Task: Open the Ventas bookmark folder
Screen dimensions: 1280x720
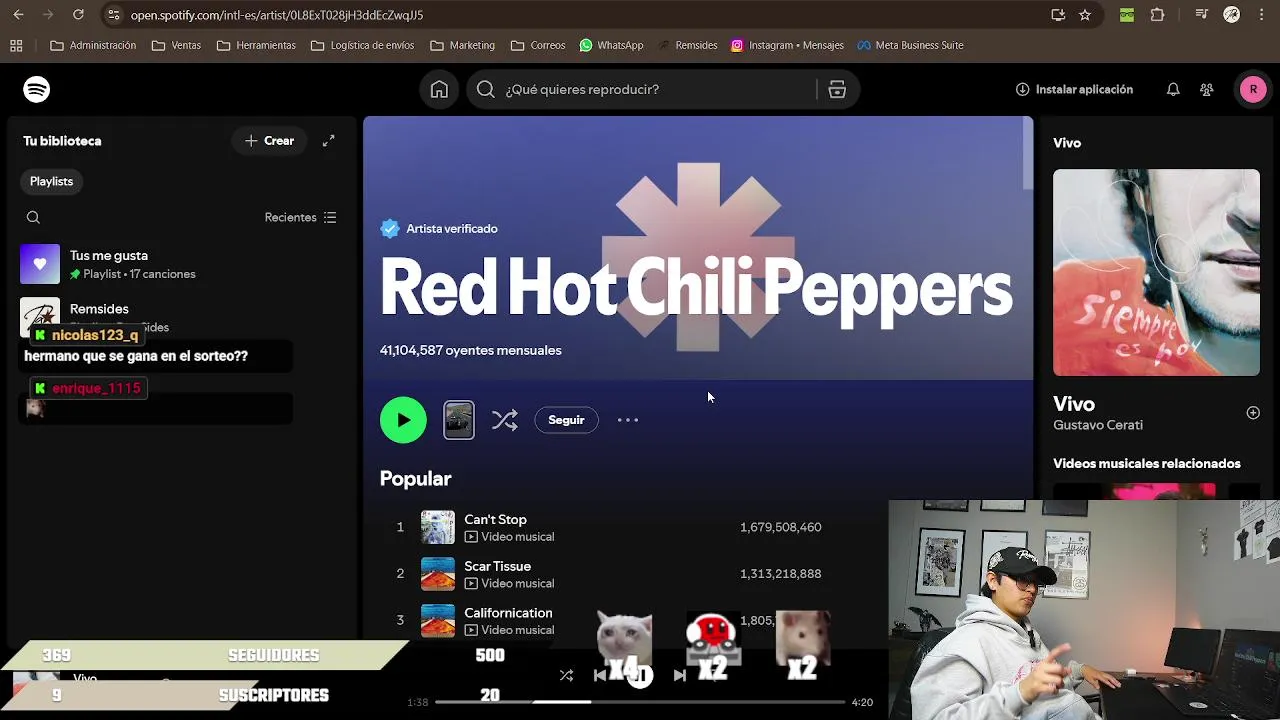Action: (x=176, y=45)
